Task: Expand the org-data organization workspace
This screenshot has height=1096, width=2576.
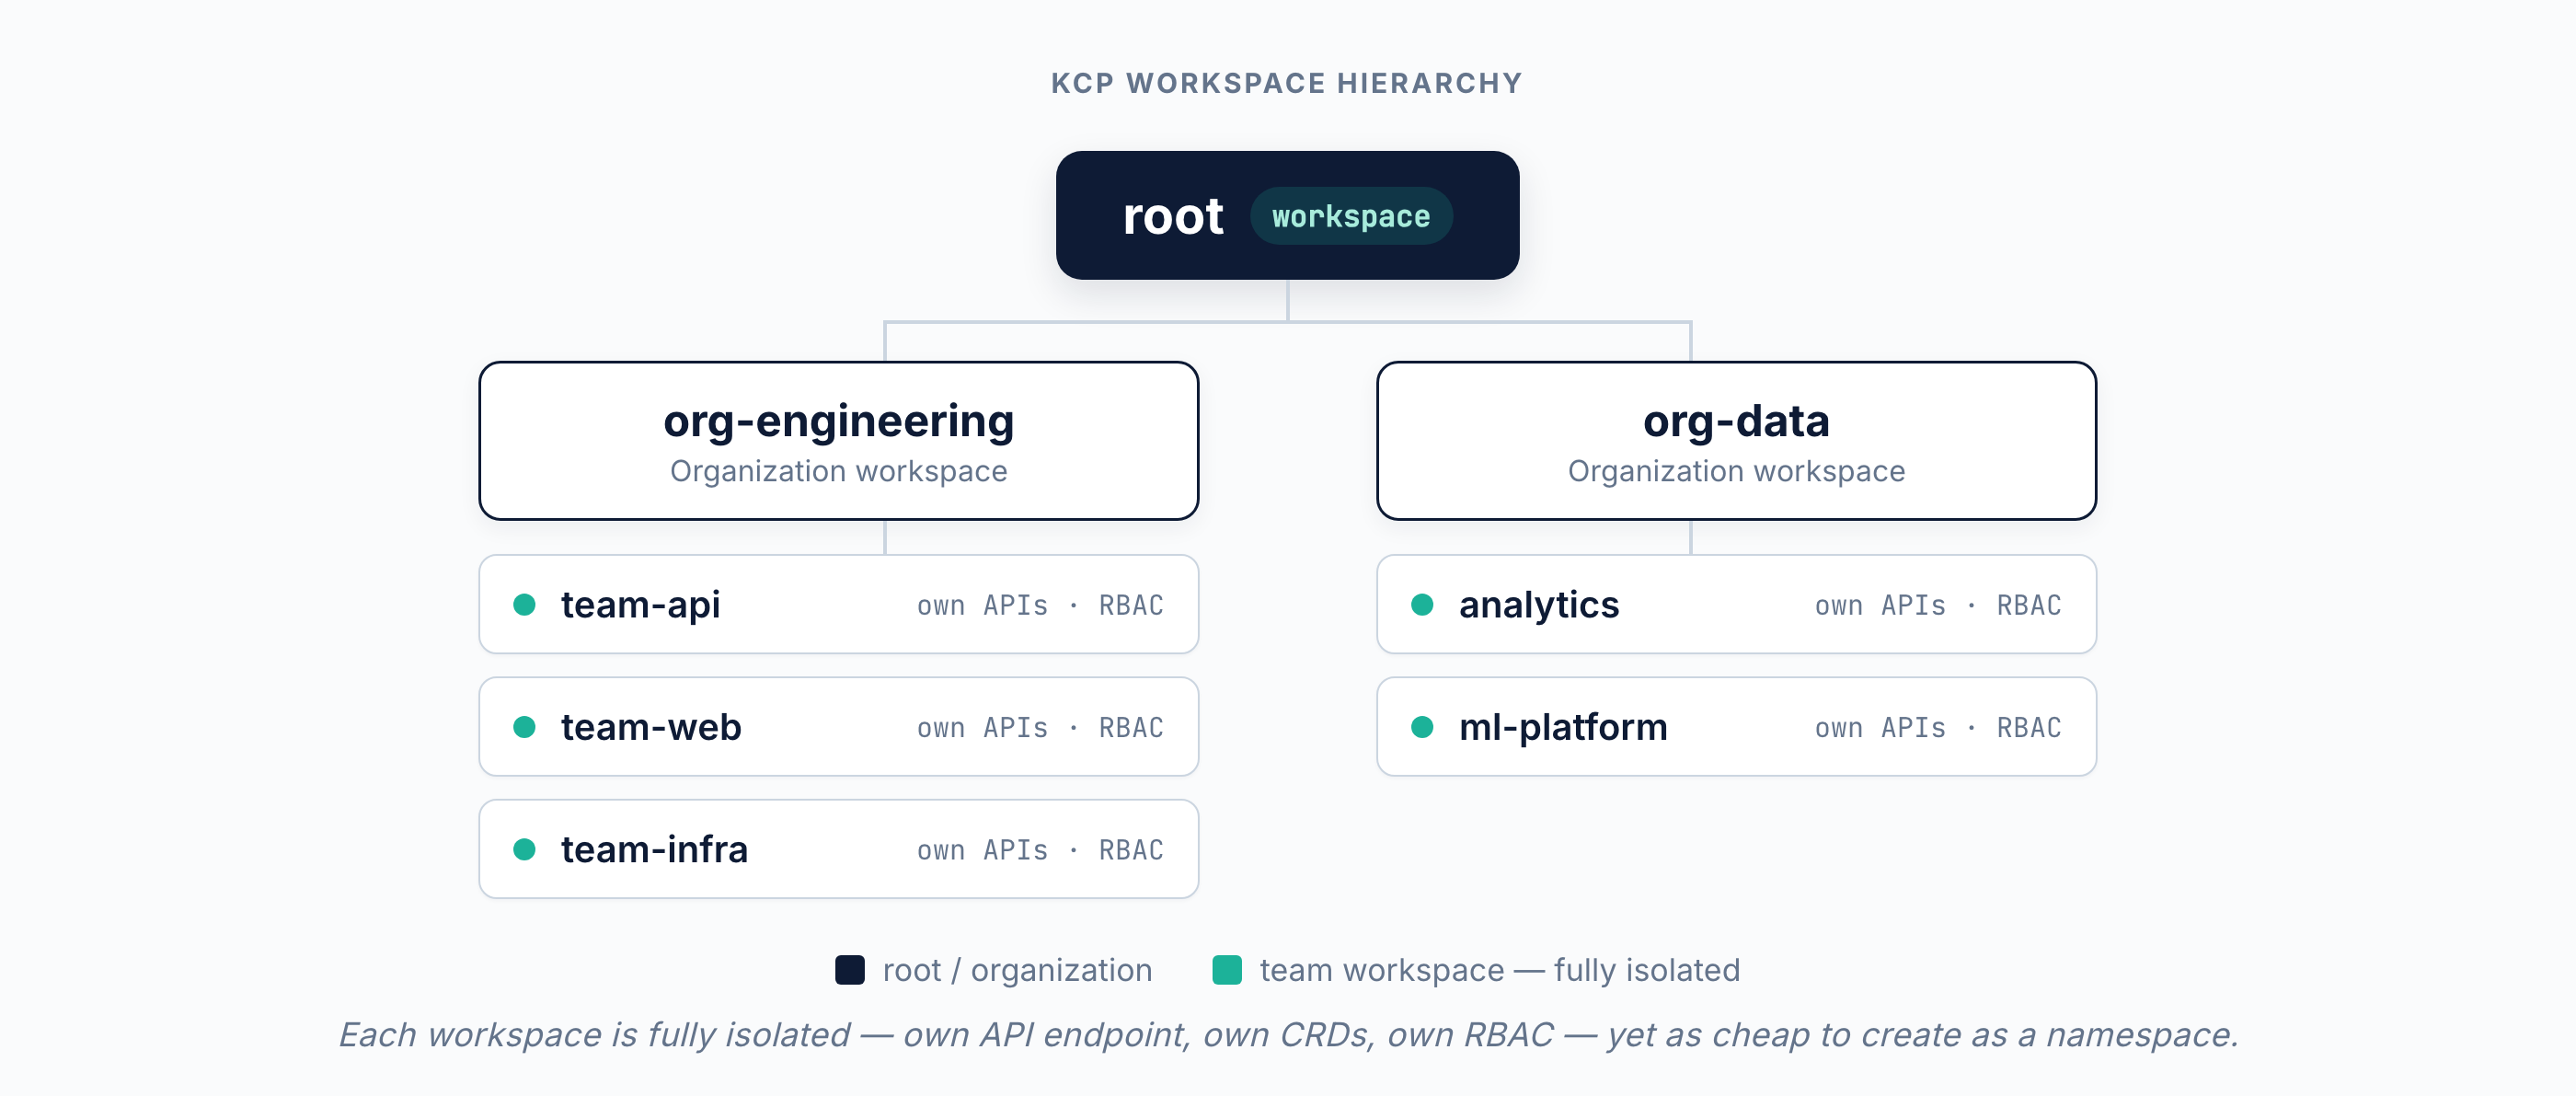Action: pos(1736,440)
